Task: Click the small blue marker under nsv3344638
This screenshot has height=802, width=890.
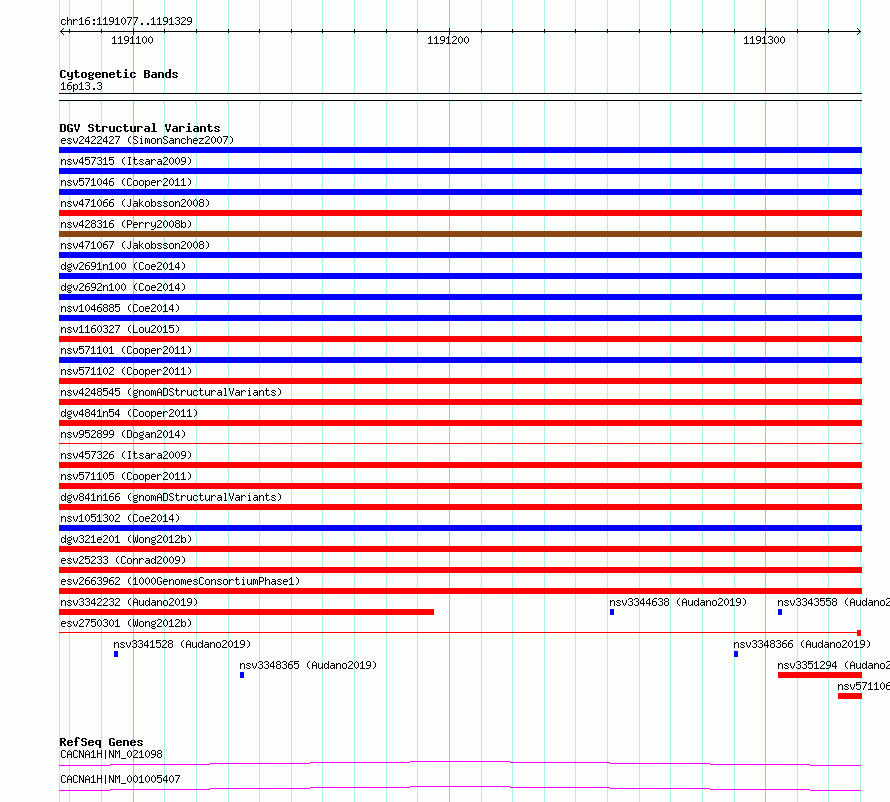Action: (612, 612)
